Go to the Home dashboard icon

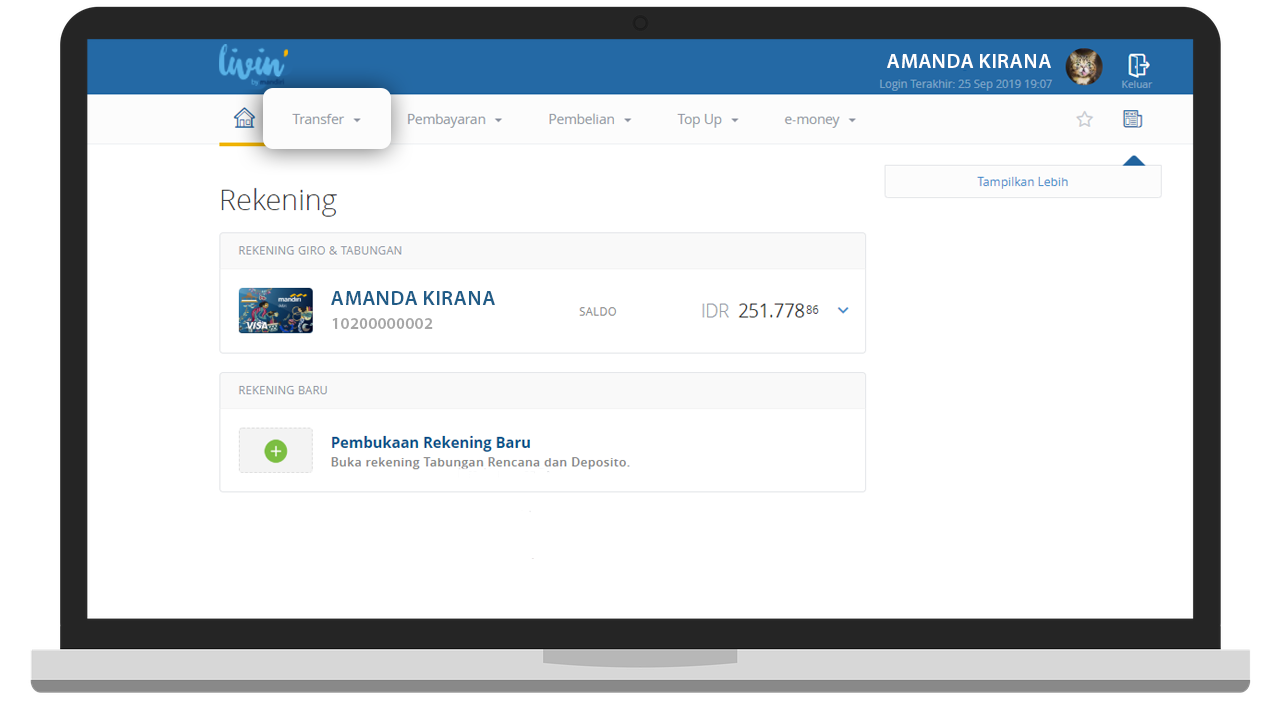point(244,119)
